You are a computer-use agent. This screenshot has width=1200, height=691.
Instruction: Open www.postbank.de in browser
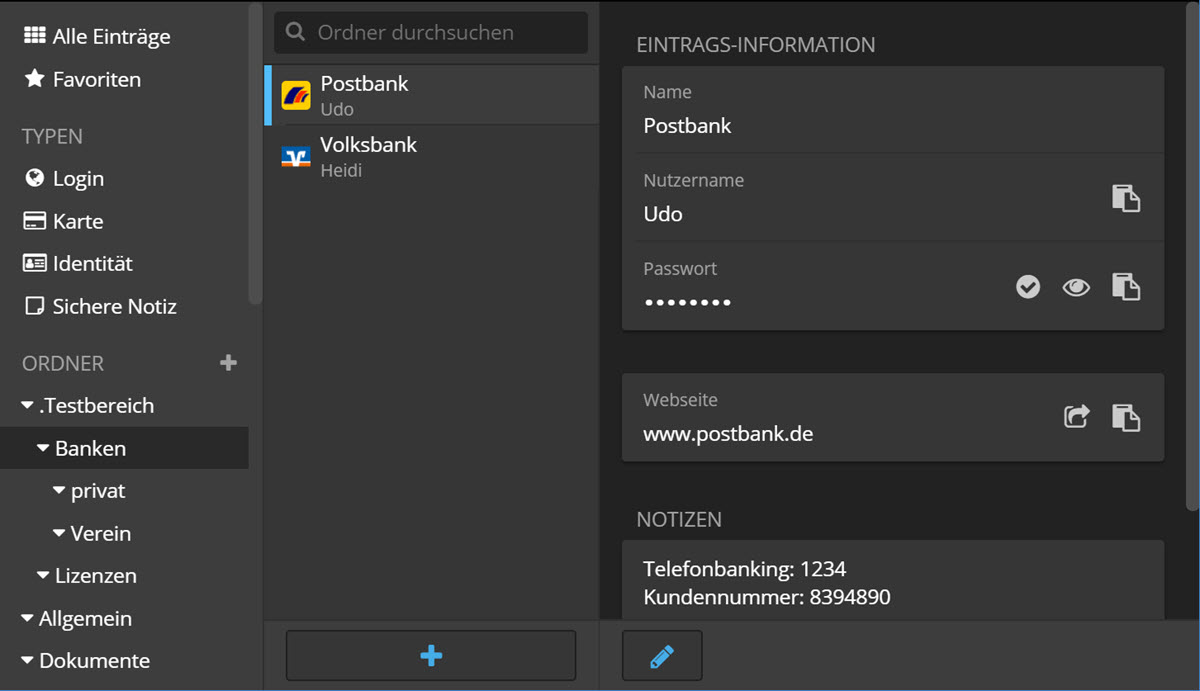pyautogui.click(x=1076, y=416)
